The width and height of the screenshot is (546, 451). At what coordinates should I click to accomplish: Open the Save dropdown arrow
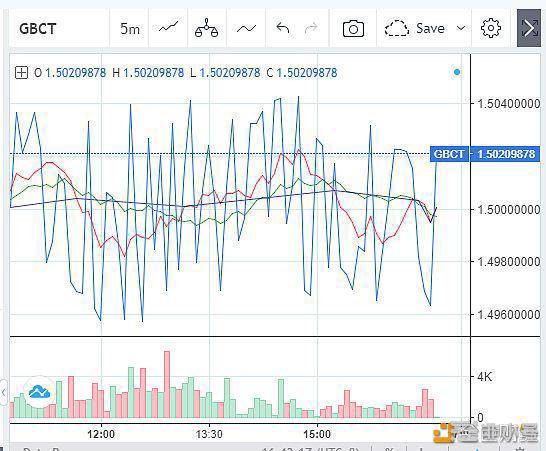tap(461, 28)
